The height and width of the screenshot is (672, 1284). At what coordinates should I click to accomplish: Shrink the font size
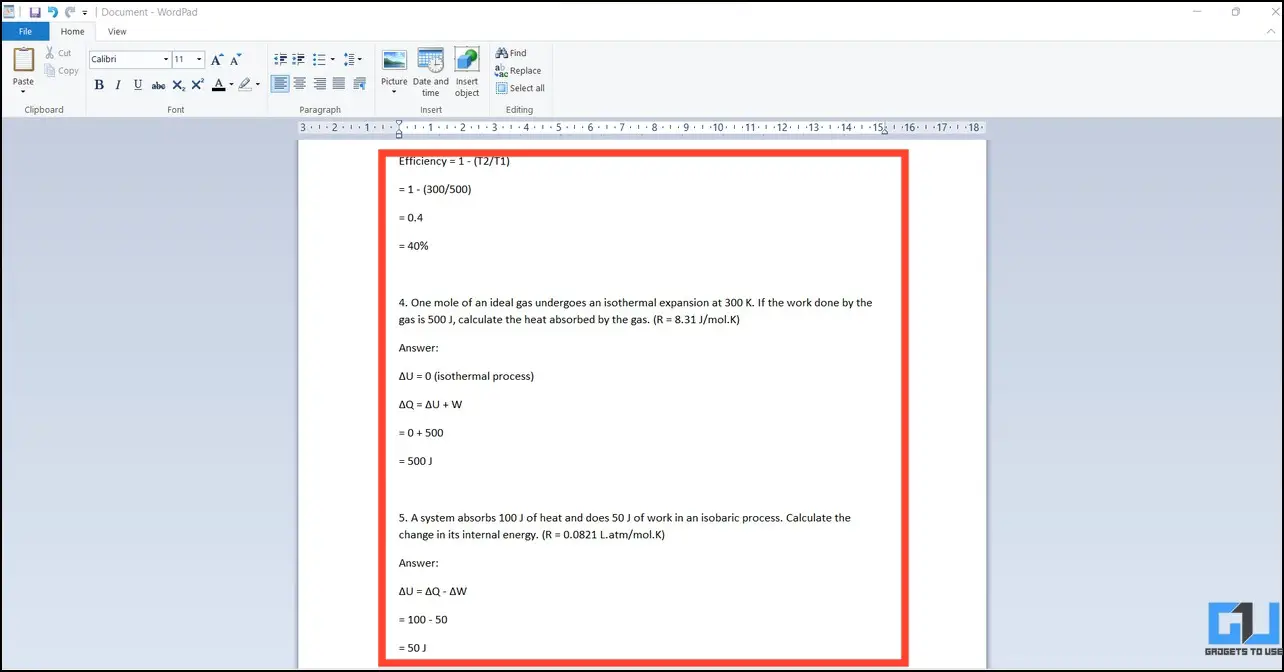click(x=236, y=60)
